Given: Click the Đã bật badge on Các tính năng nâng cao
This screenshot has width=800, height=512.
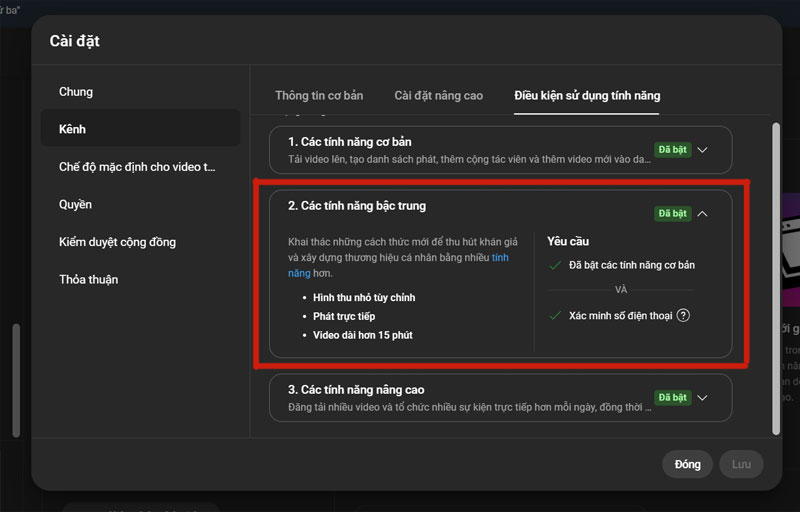Looking at the screenshot, I should pos(672,397).
